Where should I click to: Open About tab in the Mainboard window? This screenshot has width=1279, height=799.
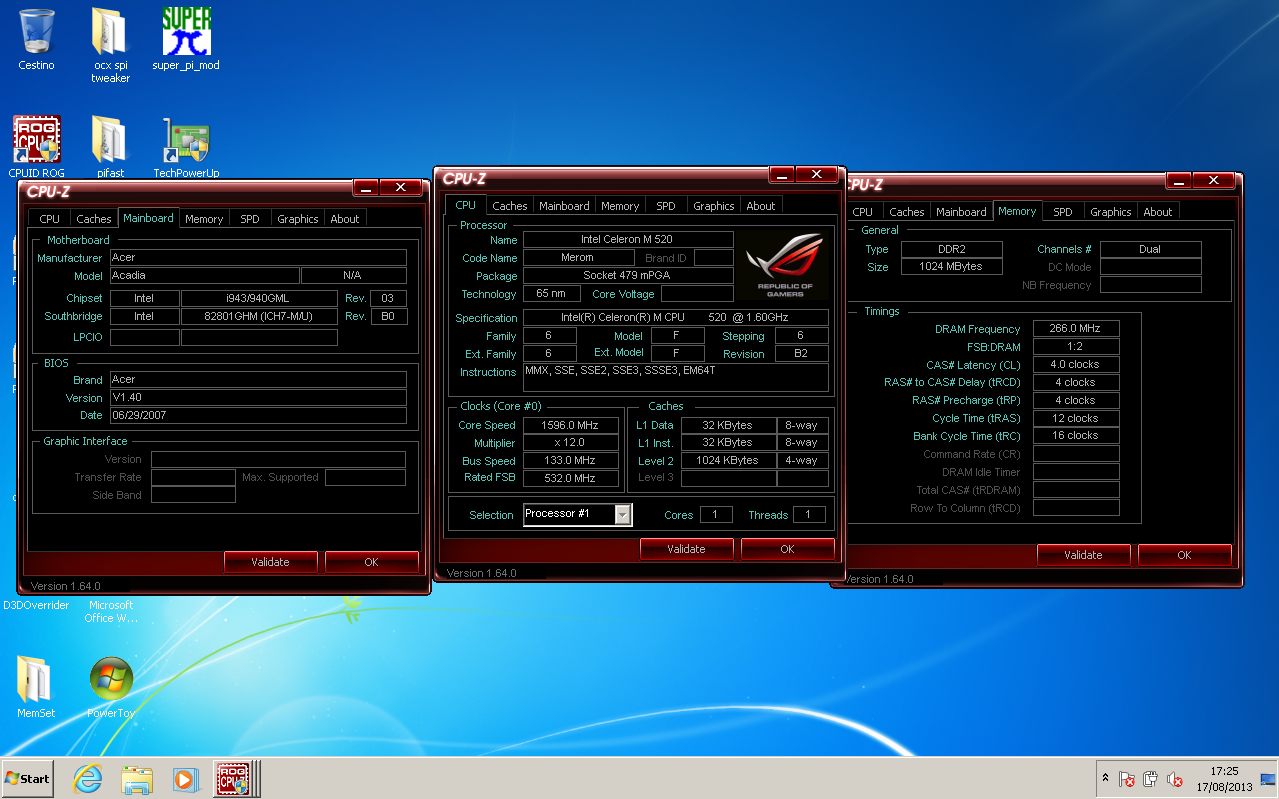click(345, 219)
